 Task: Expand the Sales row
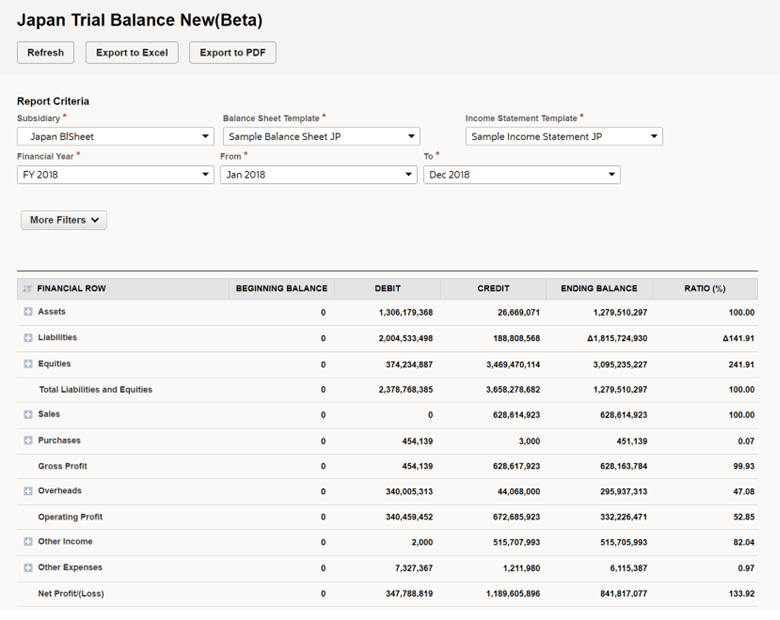tap(28, 414)
